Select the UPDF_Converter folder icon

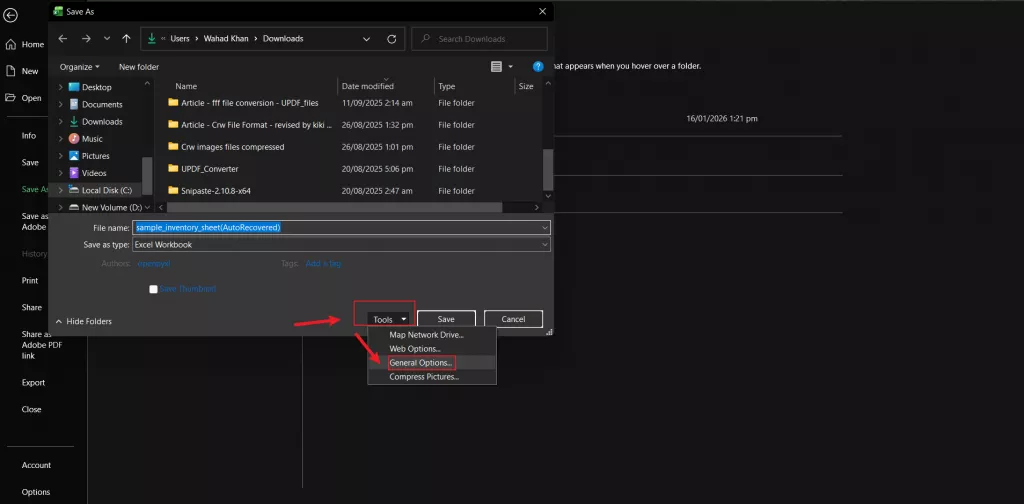click(173, 168)
